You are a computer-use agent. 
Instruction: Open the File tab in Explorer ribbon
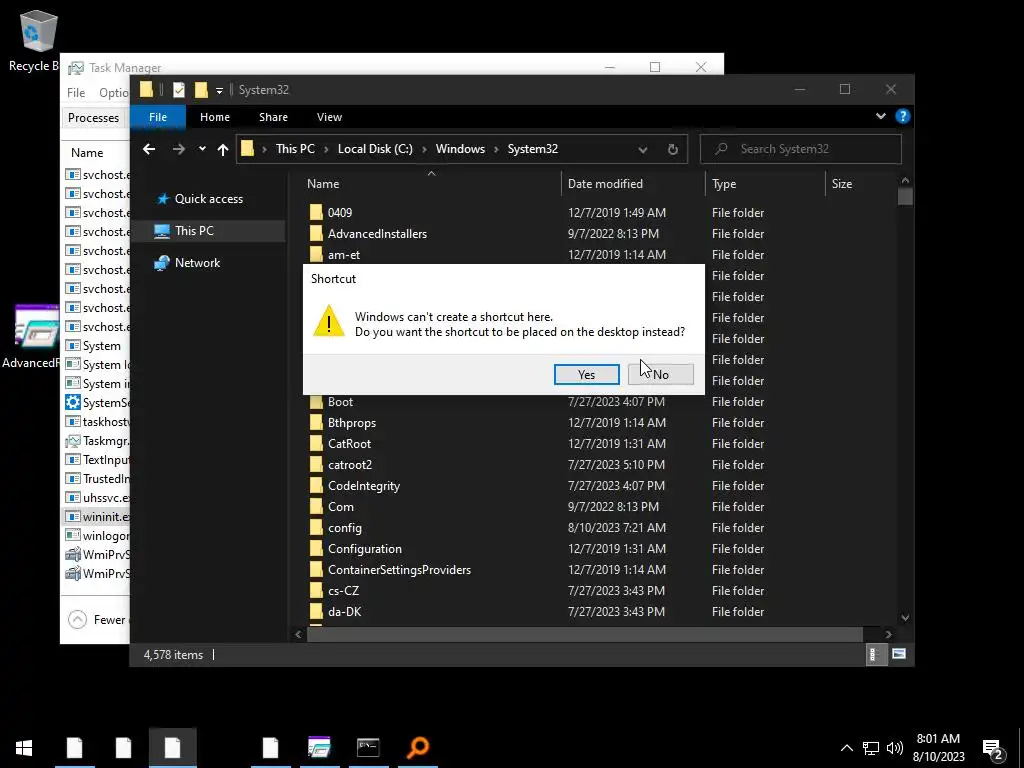[158, 117]
